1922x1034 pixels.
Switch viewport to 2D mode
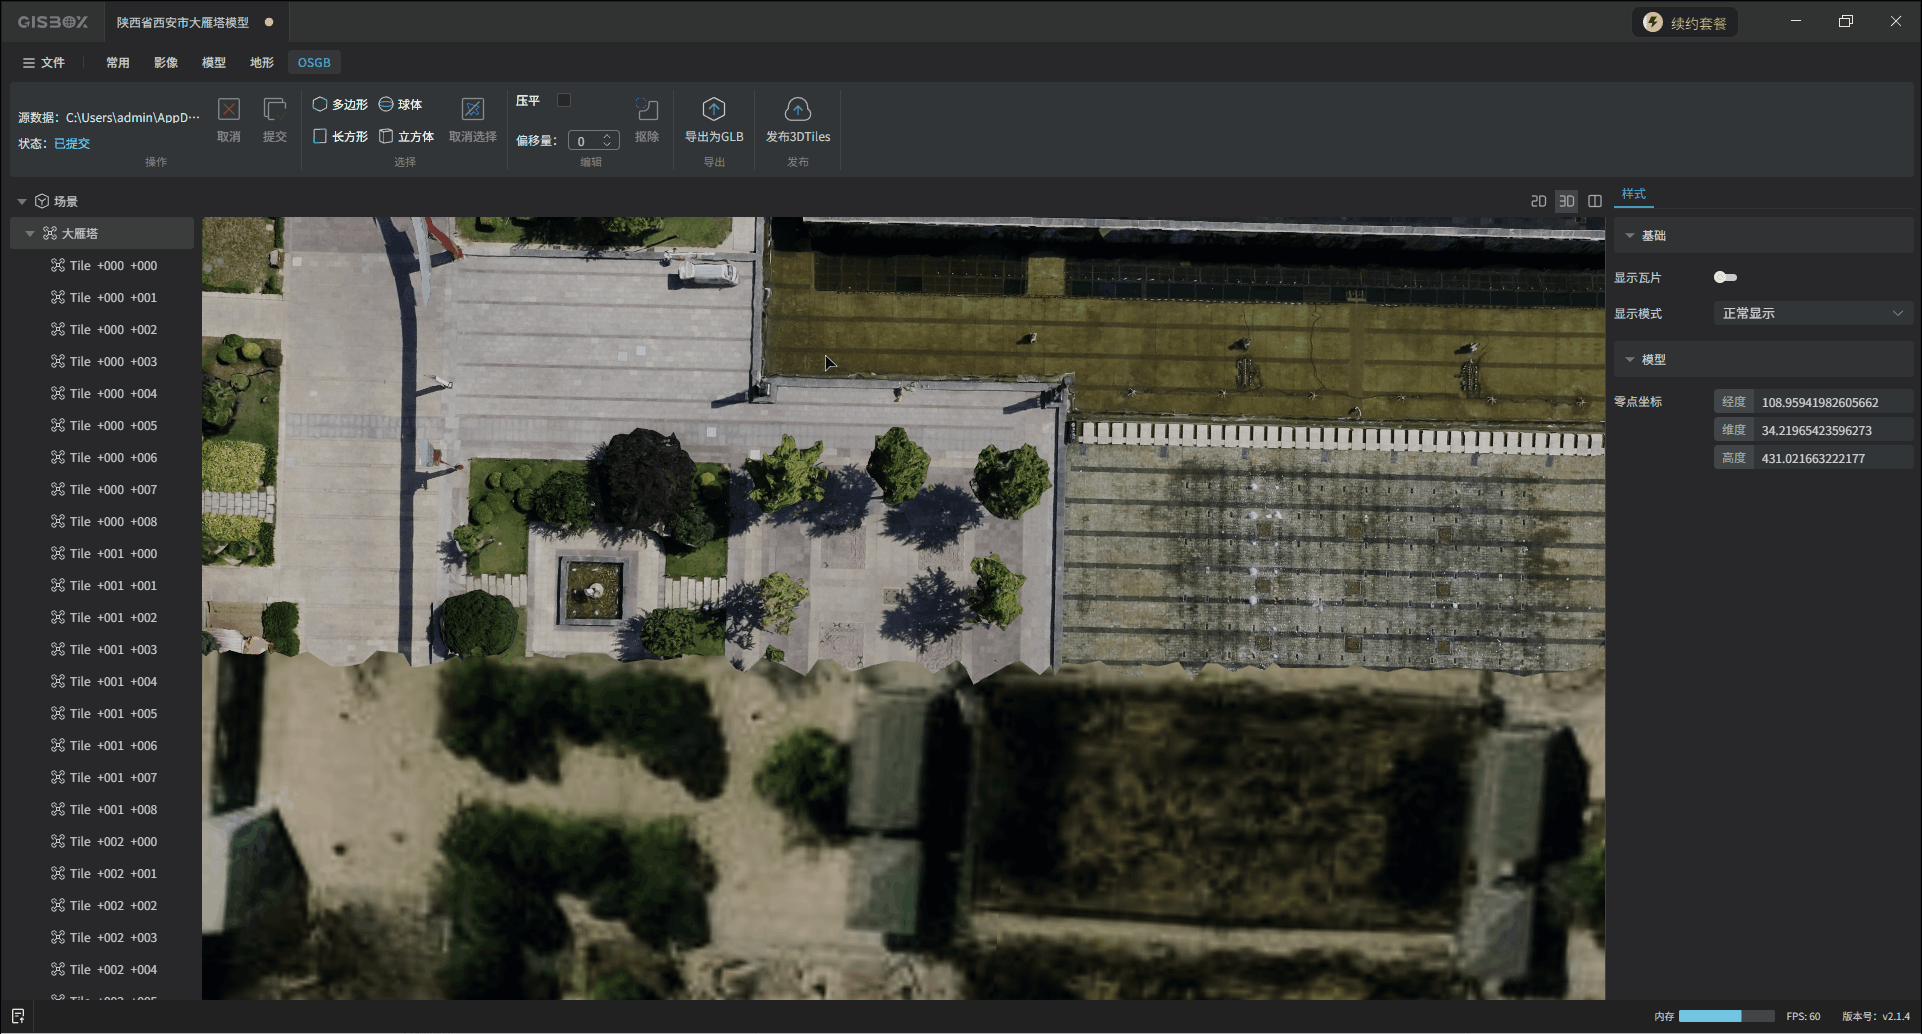click(1538, 201)
